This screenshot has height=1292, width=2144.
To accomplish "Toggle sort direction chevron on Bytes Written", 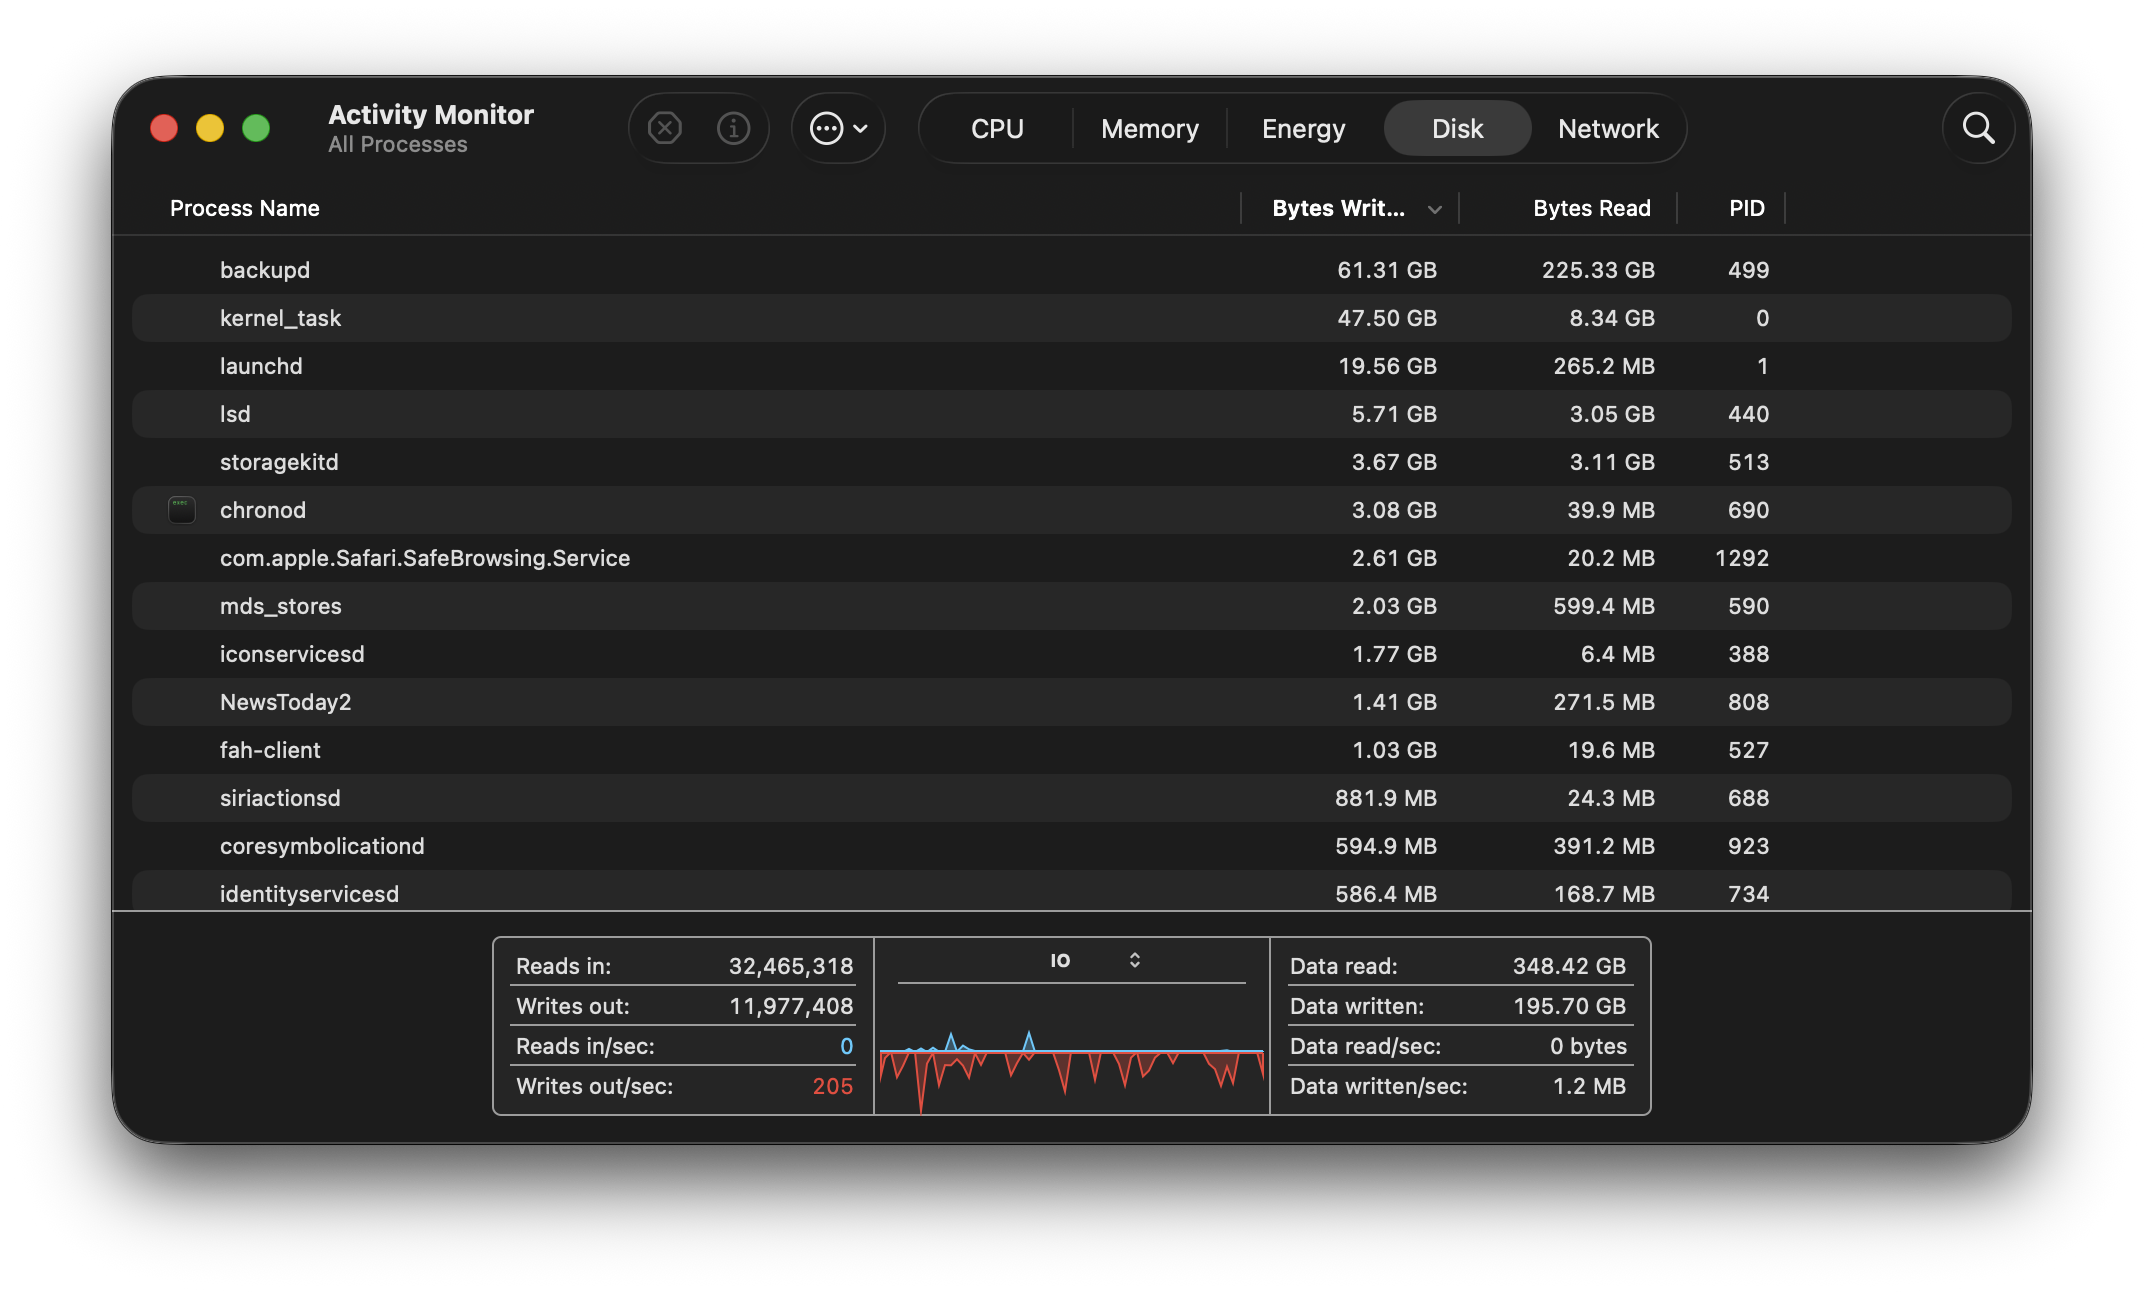I will pos(1434,209).
